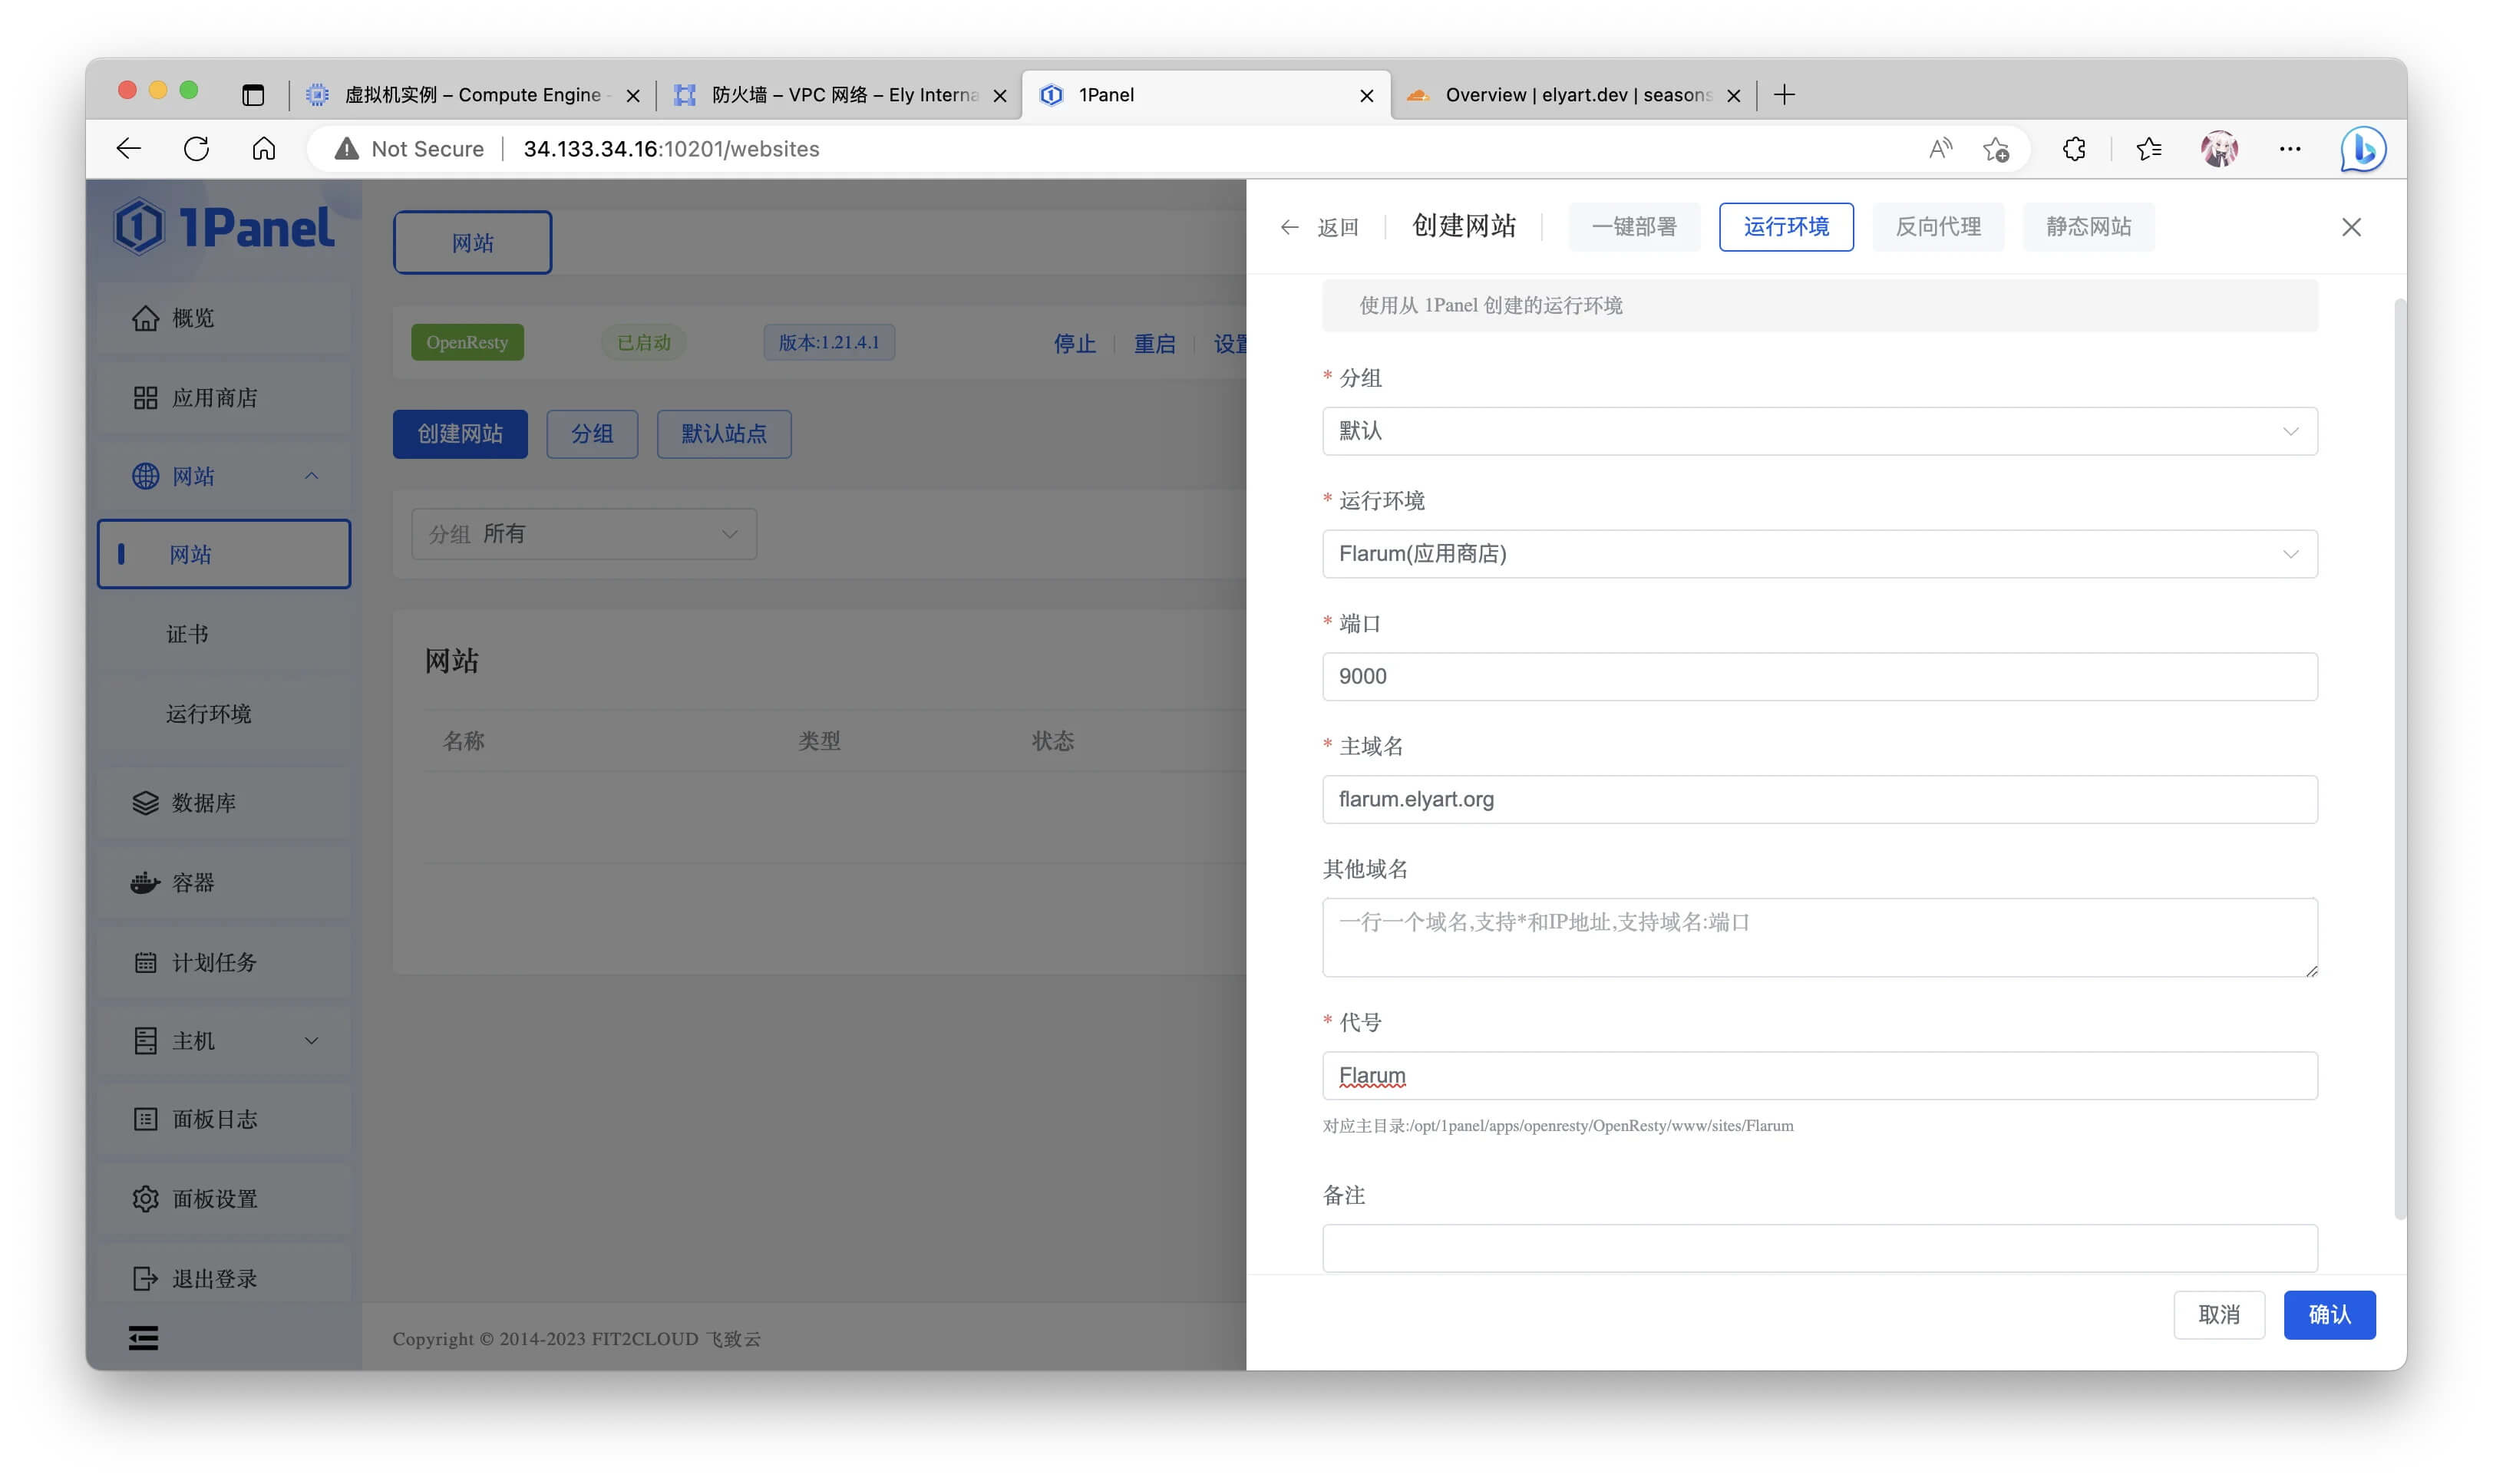Click the 主域名 field flarum.elyart.org
This screenshot has height=1484, width=2493.
pos(1819,800)
